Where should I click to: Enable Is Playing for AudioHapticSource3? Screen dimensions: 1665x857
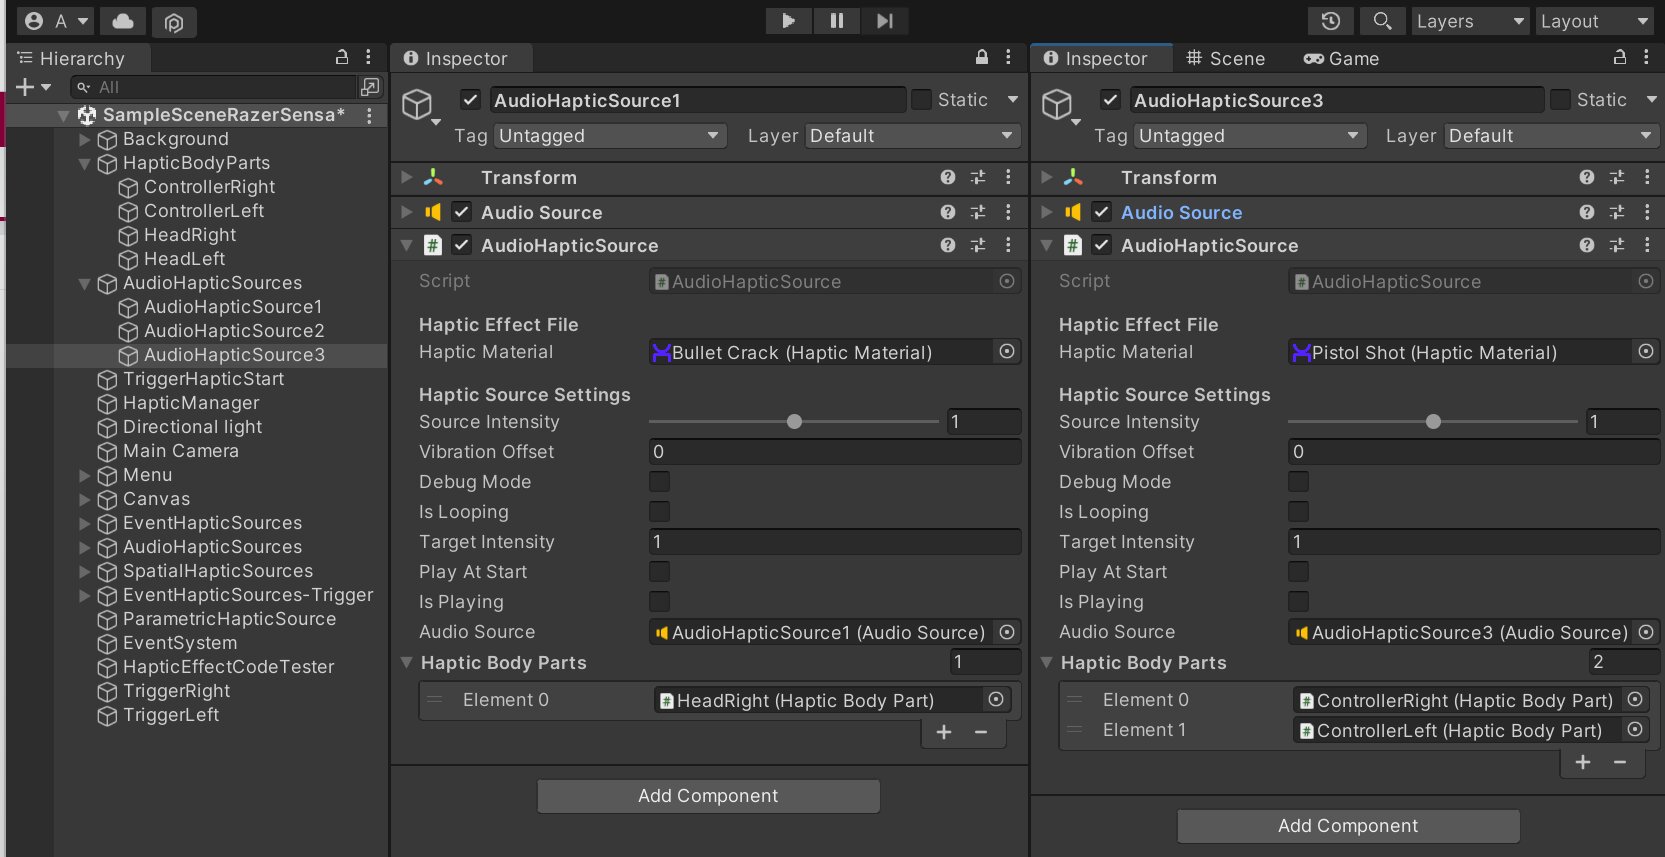1298,602
